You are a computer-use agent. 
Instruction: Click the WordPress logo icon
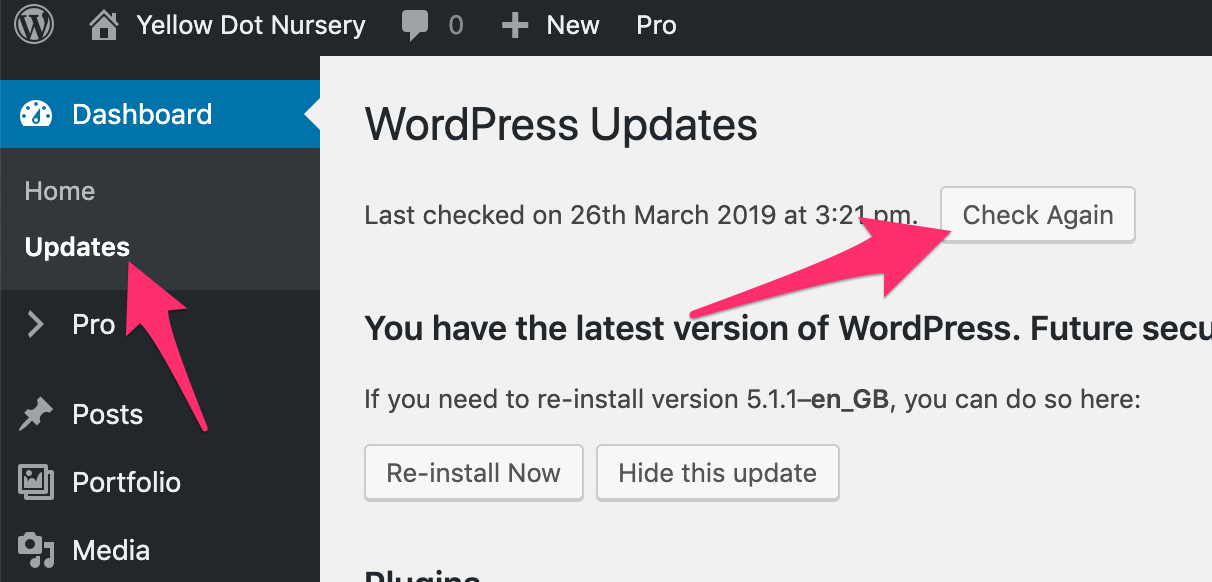click(x=35, y=25)
